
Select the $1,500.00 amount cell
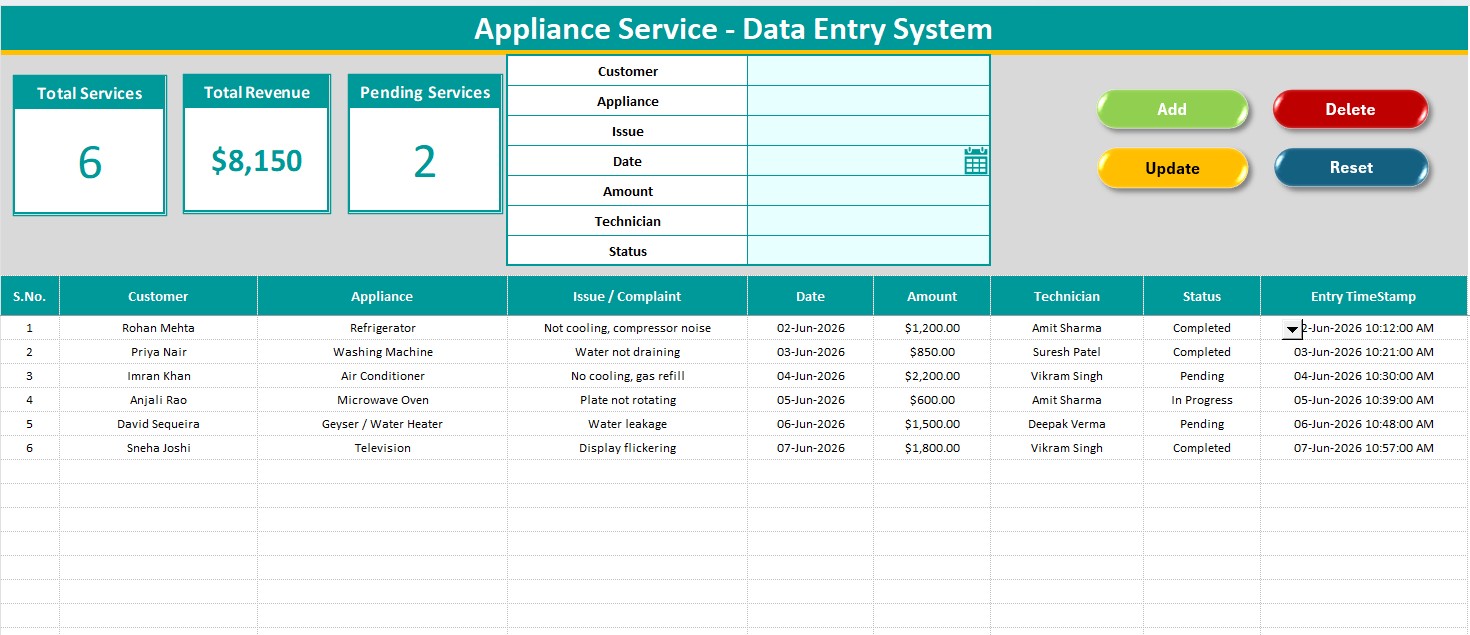pos(932,424)
